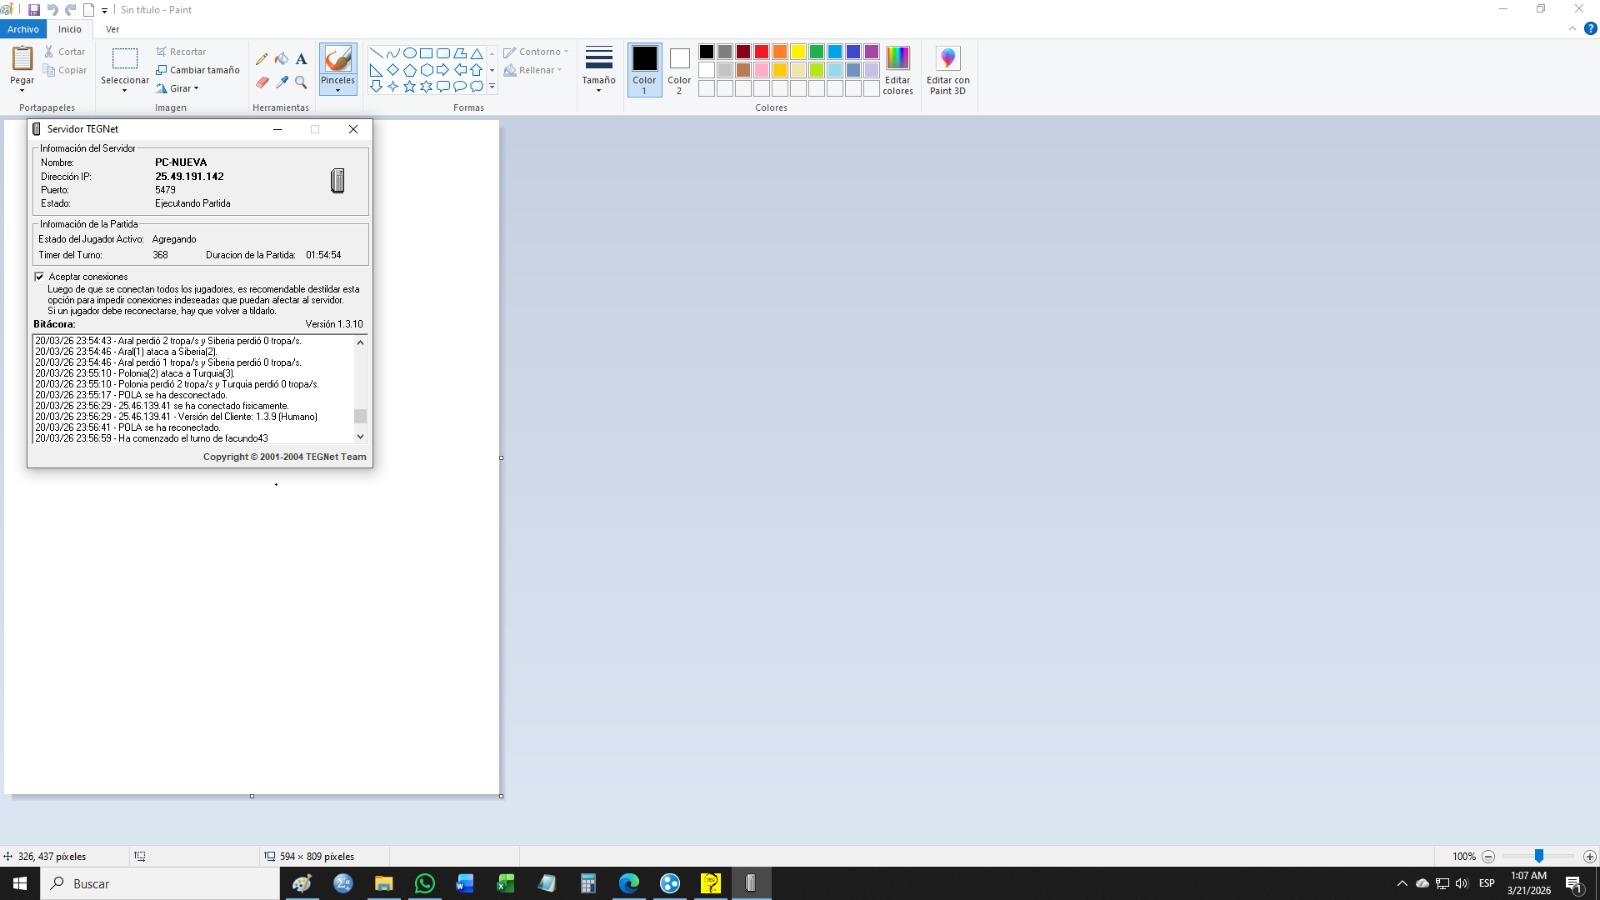Uncheck the Aceptar conexiones checkbox
The height and width of the screenshot is (900, 1600).
pos(39,277)
